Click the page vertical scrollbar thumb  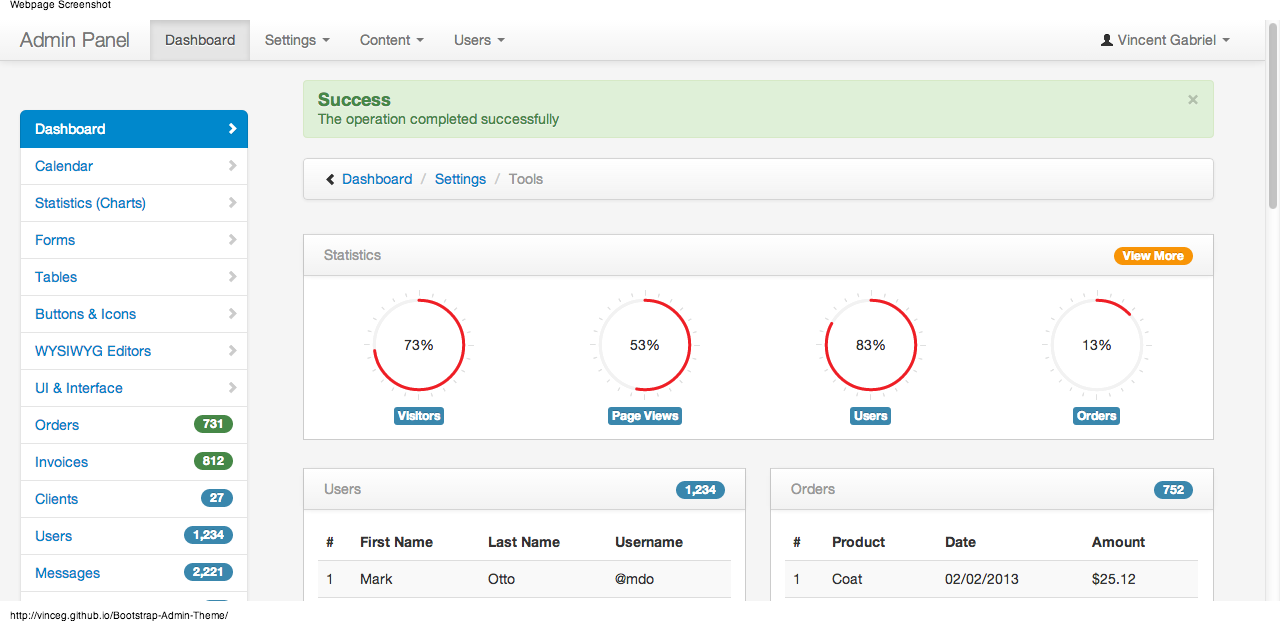click(x=1273, y=115)
